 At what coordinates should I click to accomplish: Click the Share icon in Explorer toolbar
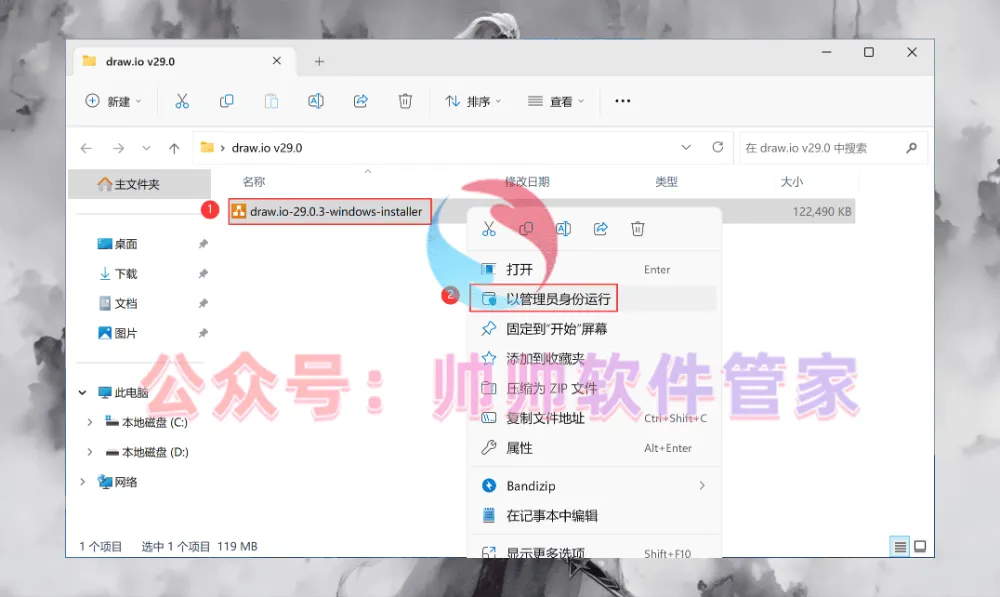point(360,101)
